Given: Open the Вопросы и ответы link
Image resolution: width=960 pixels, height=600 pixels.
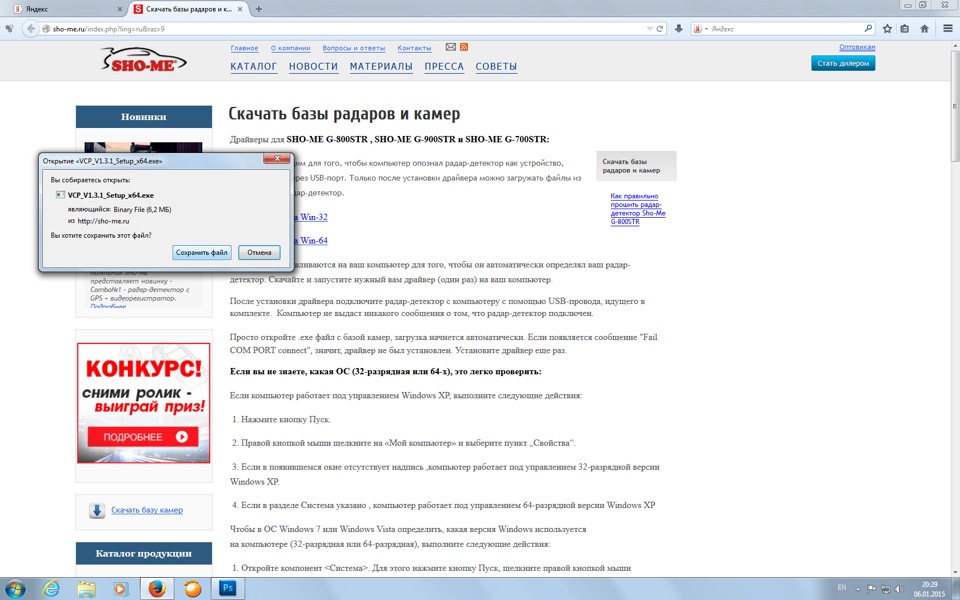Looking at the screenshot, I should 354,48.
